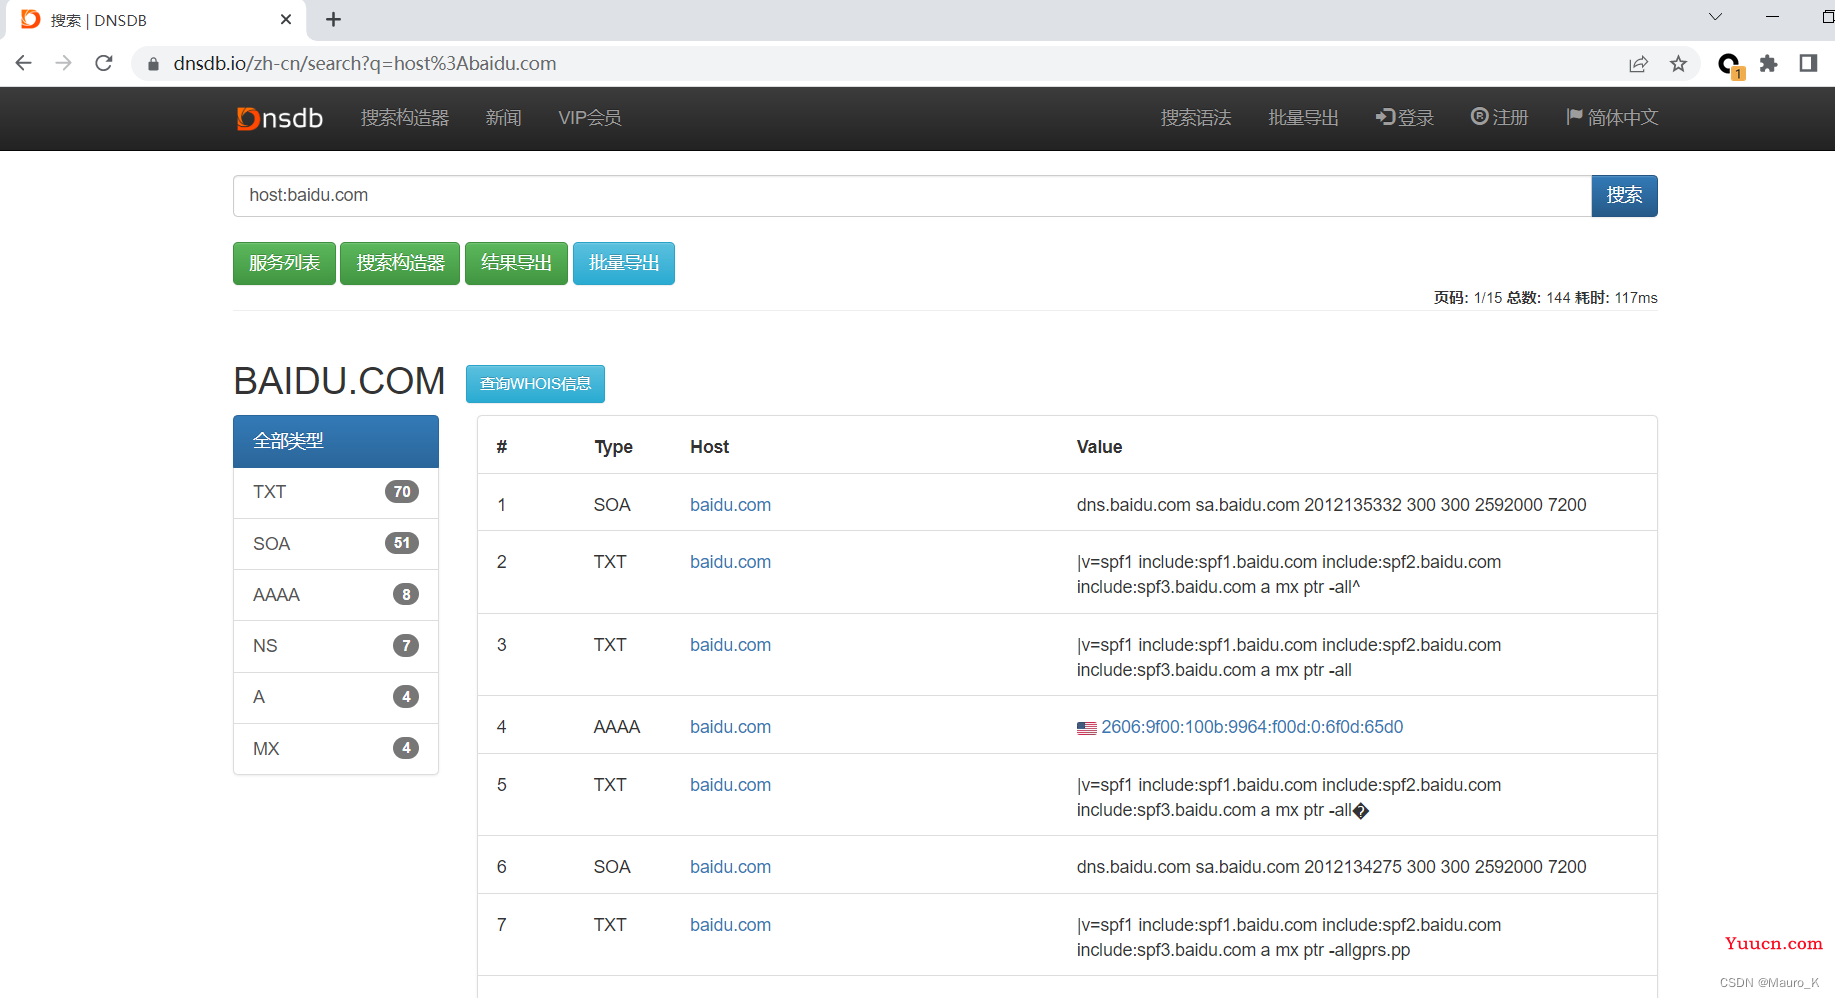Filter results by NS type
The height and width of the screenshot is (998, 1835).
[x=336, y=646]
